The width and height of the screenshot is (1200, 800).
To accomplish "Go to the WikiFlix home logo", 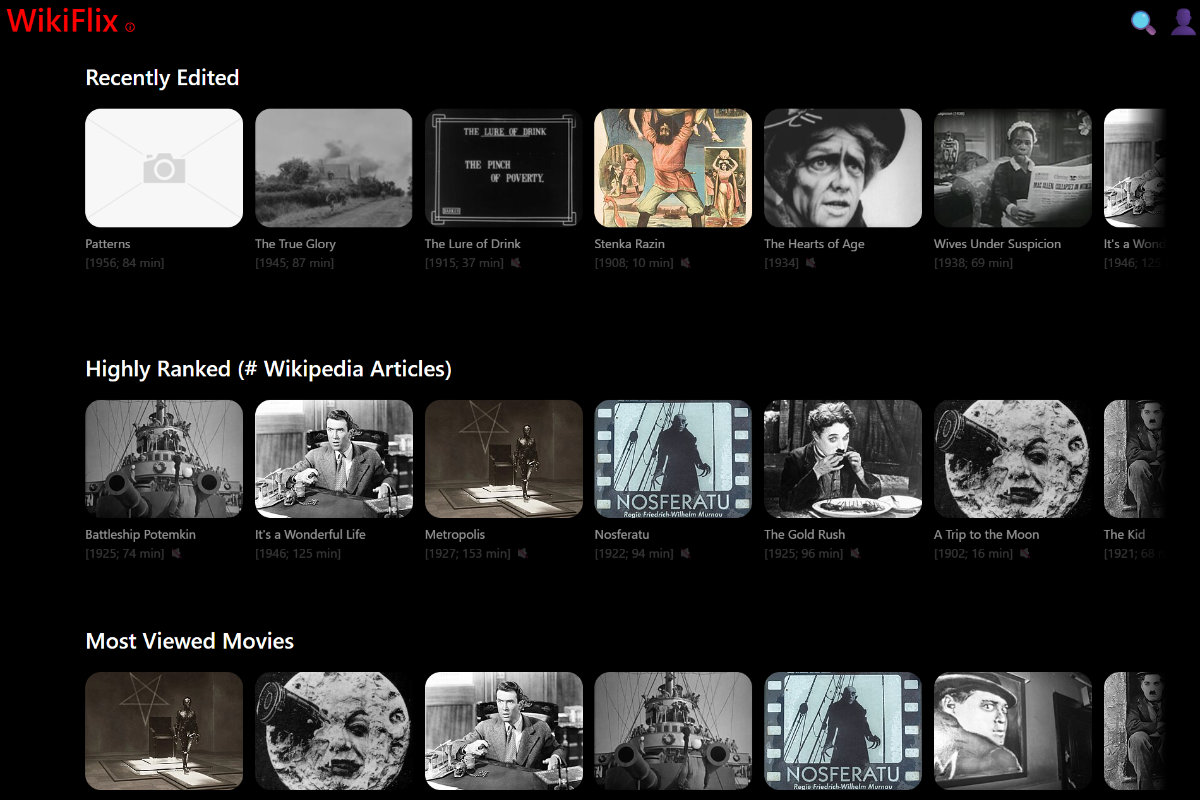I will point(62,20).
